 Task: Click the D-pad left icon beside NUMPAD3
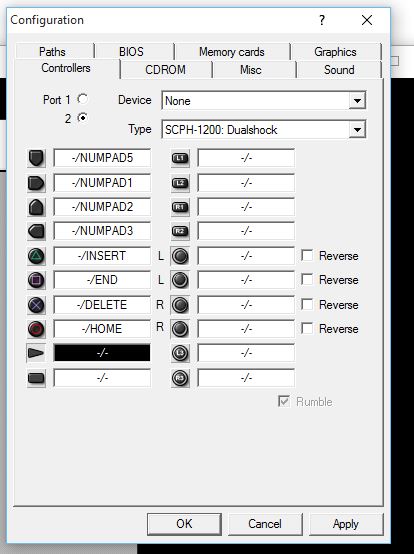36,231
